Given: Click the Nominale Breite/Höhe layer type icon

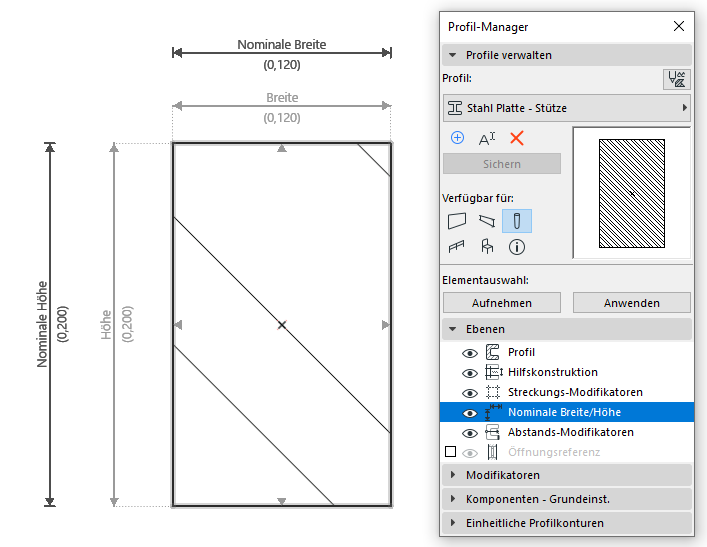Looking at the screenshot, I should tap(493, 412).
